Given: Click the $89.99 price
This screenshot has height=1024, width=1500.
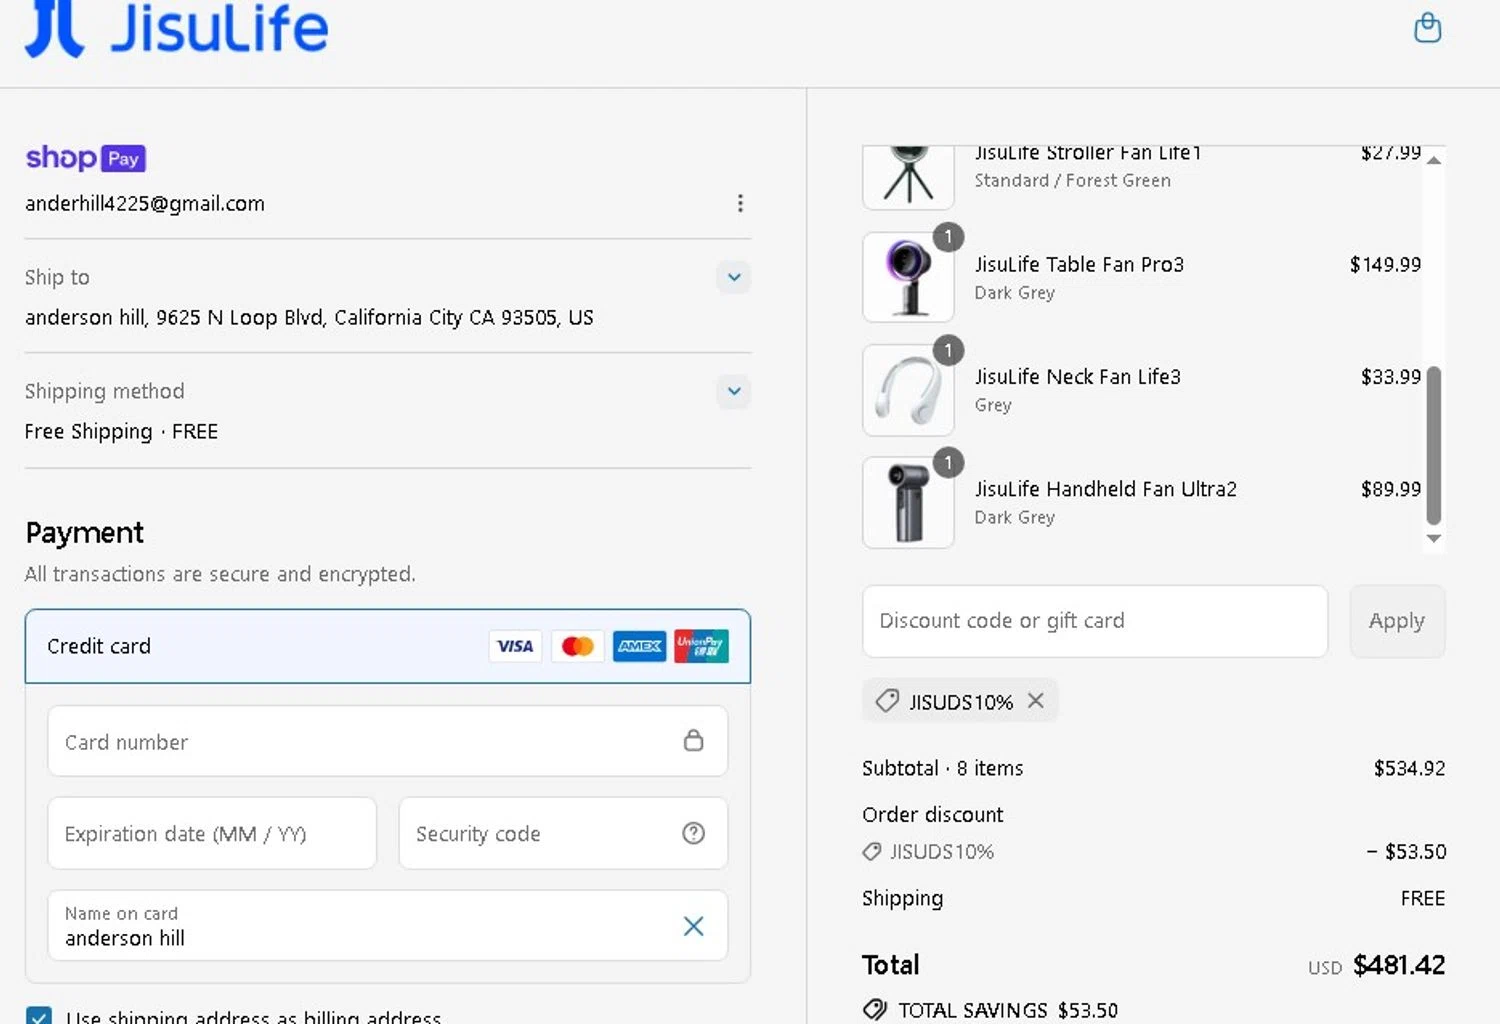Looking at the screenshot, I should 1391,488.
